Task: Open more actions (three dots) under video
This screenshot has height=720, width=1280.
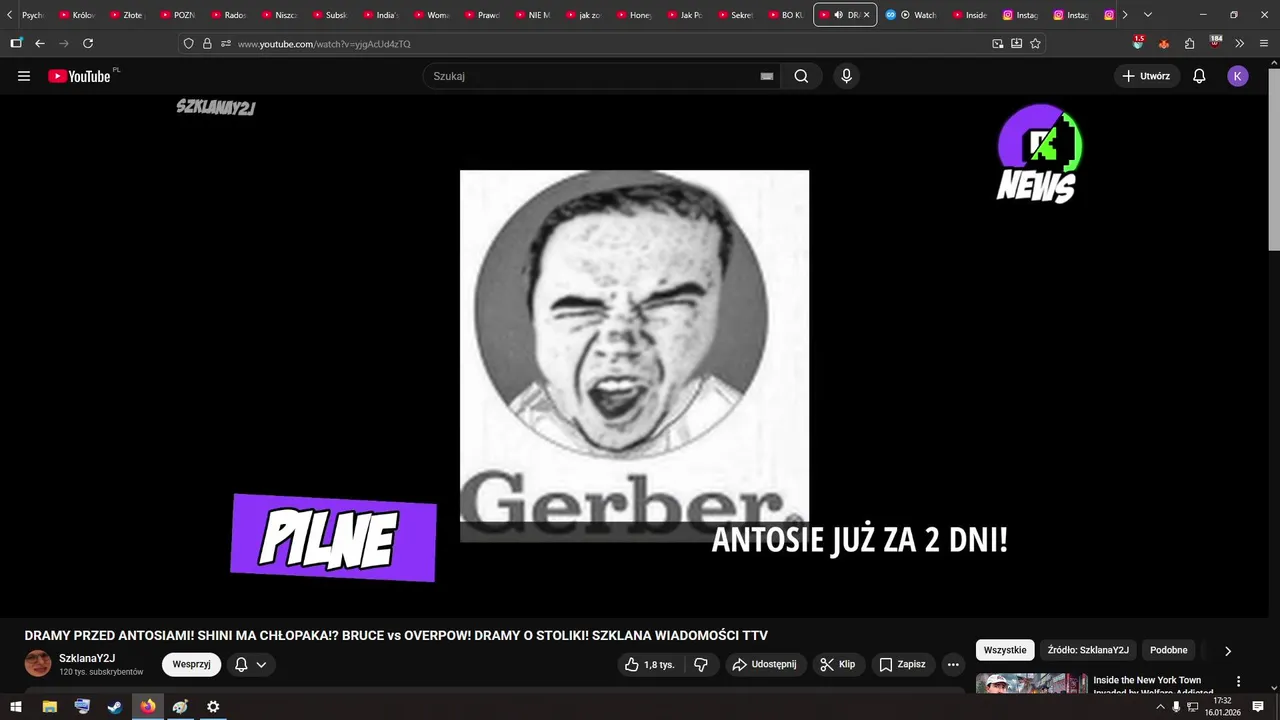Action: 953,664
